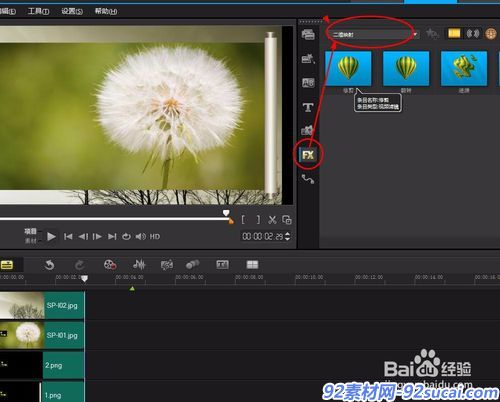Open the Sound Mixer waveform icon

point(139,265)
